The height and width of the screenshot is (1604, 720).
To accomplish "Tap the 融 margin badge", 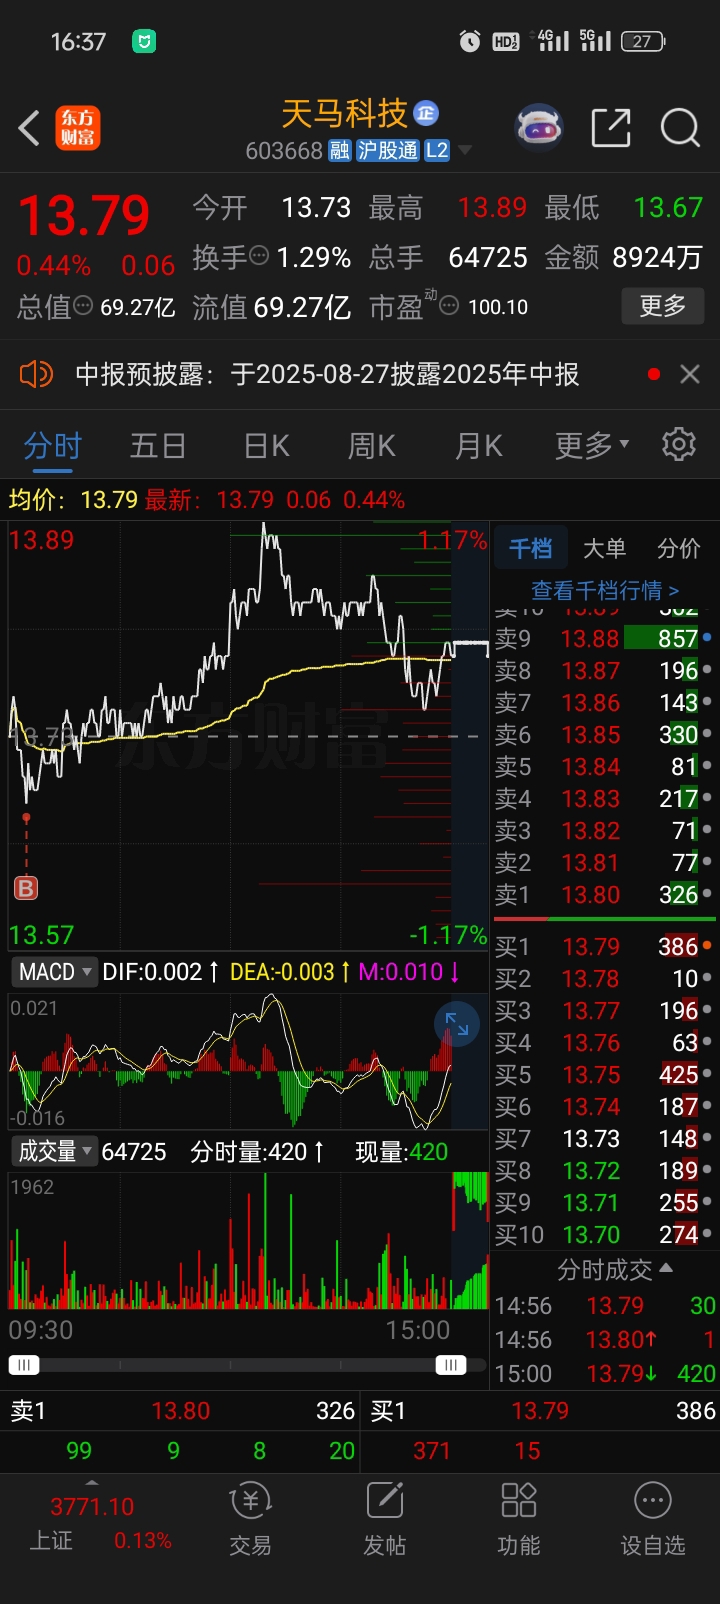I will [x=340, y=151].
